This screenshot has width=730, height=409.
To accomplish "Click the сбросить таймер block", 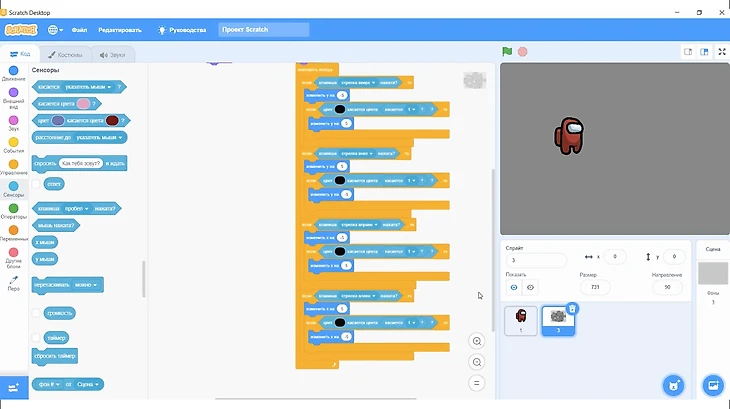I will click(x=54, y=356).
